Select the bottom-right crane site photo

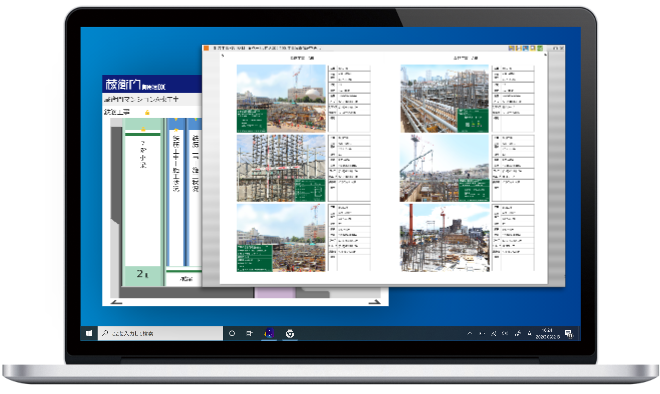coord(444,237)
